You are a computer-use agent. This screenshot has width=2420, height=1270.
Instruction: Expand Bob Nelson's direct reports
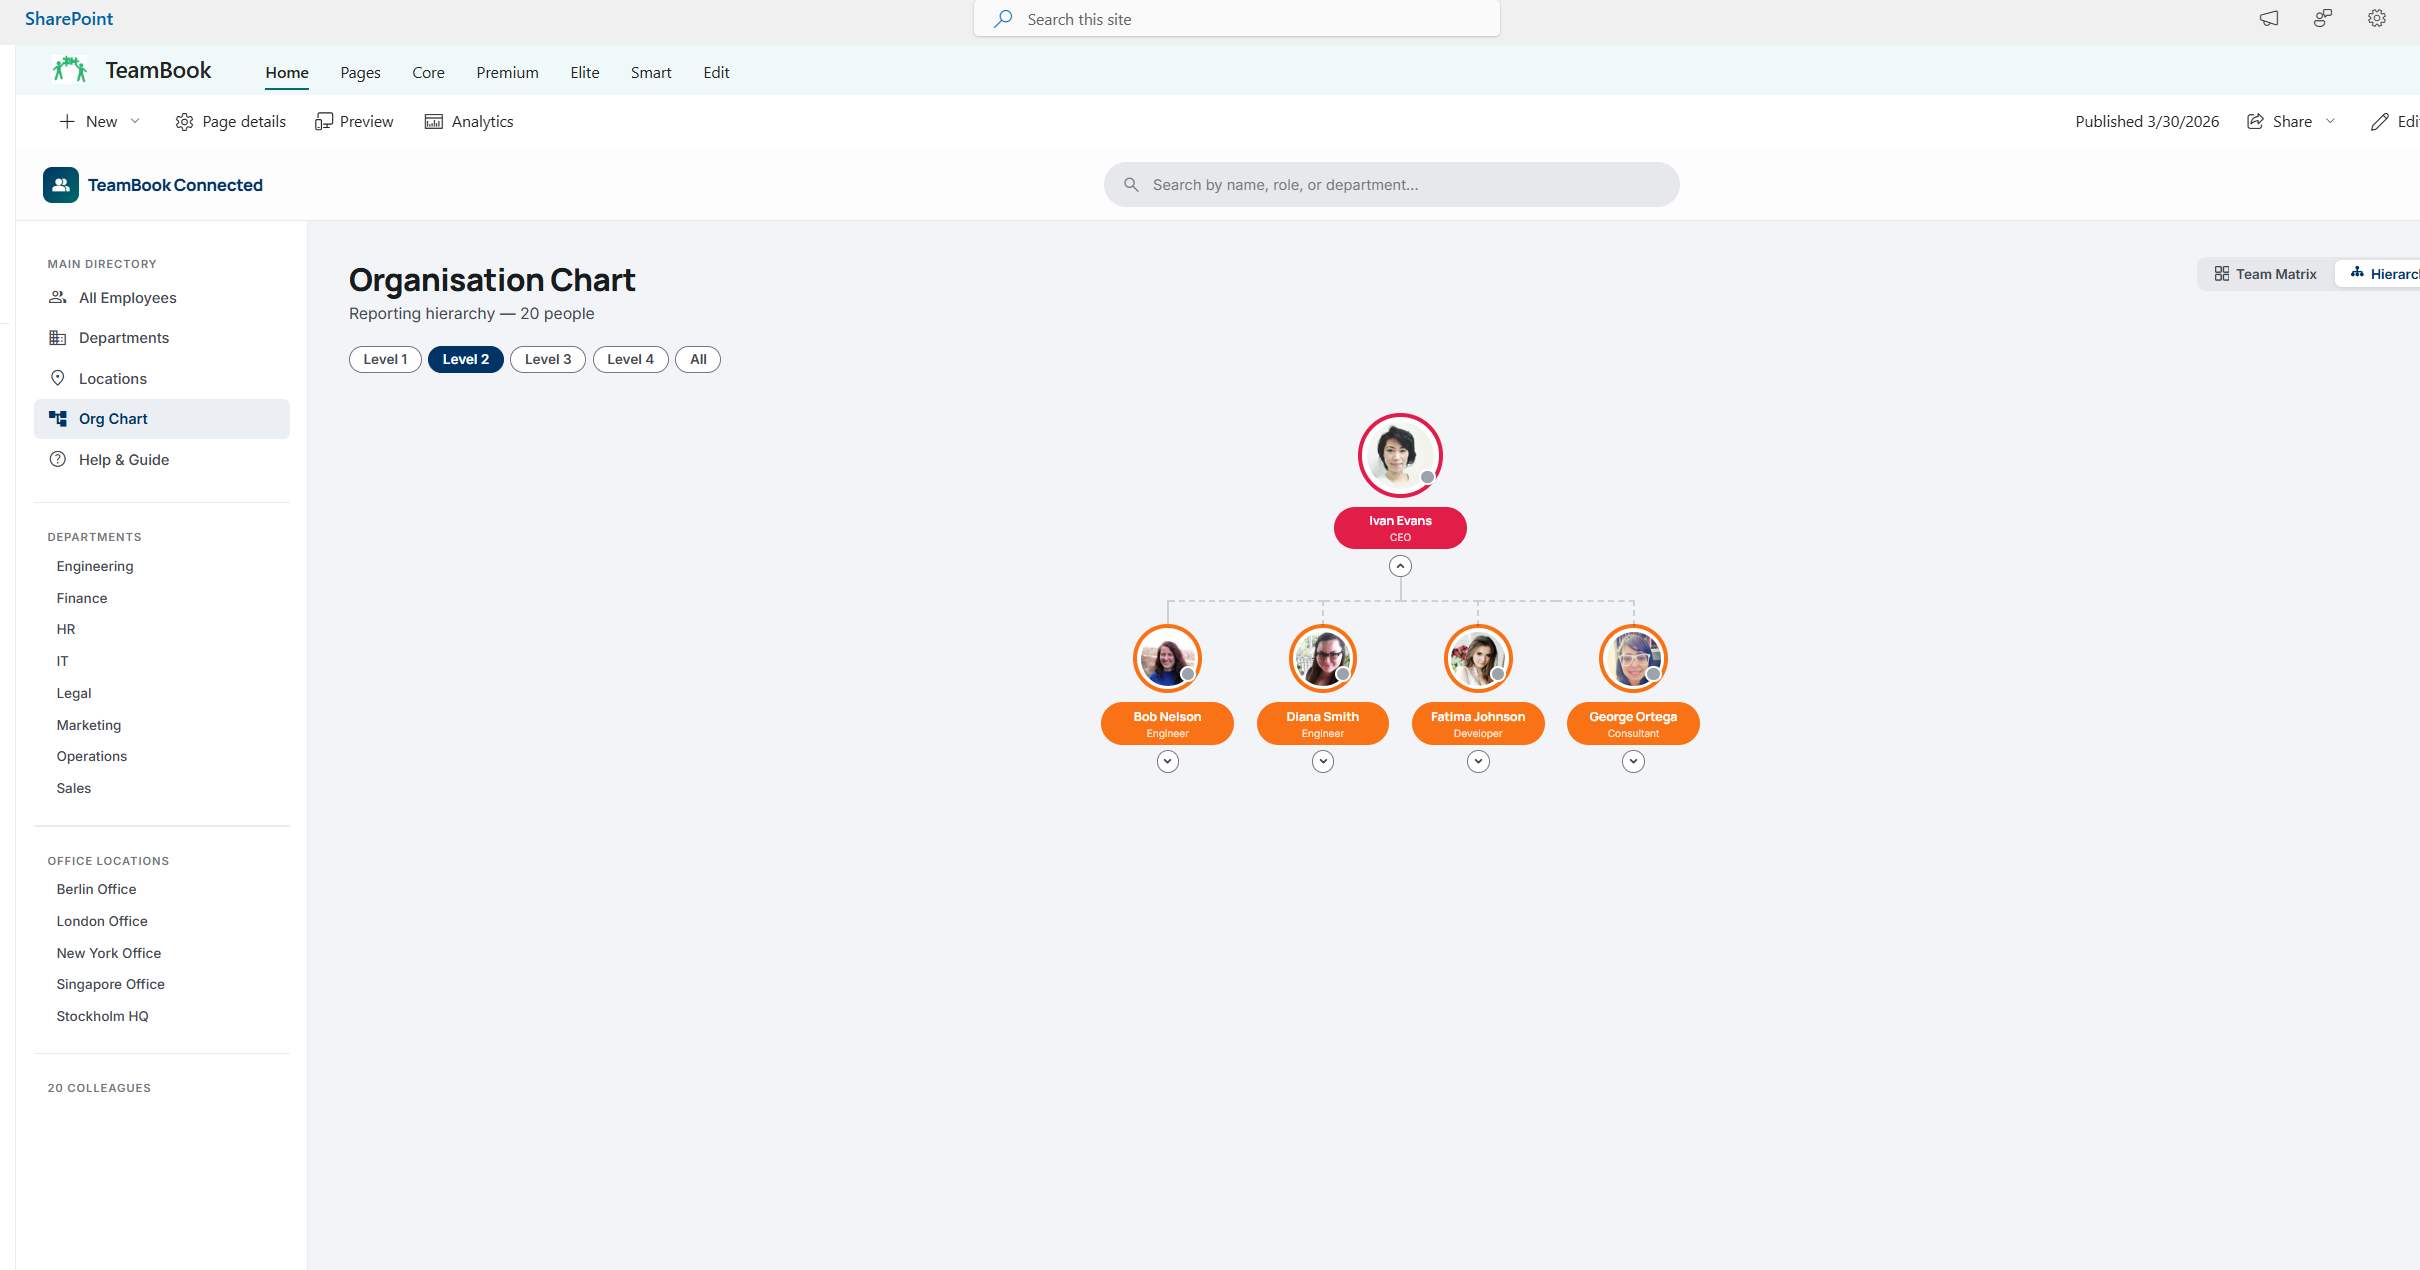[x=1167, y=762]
